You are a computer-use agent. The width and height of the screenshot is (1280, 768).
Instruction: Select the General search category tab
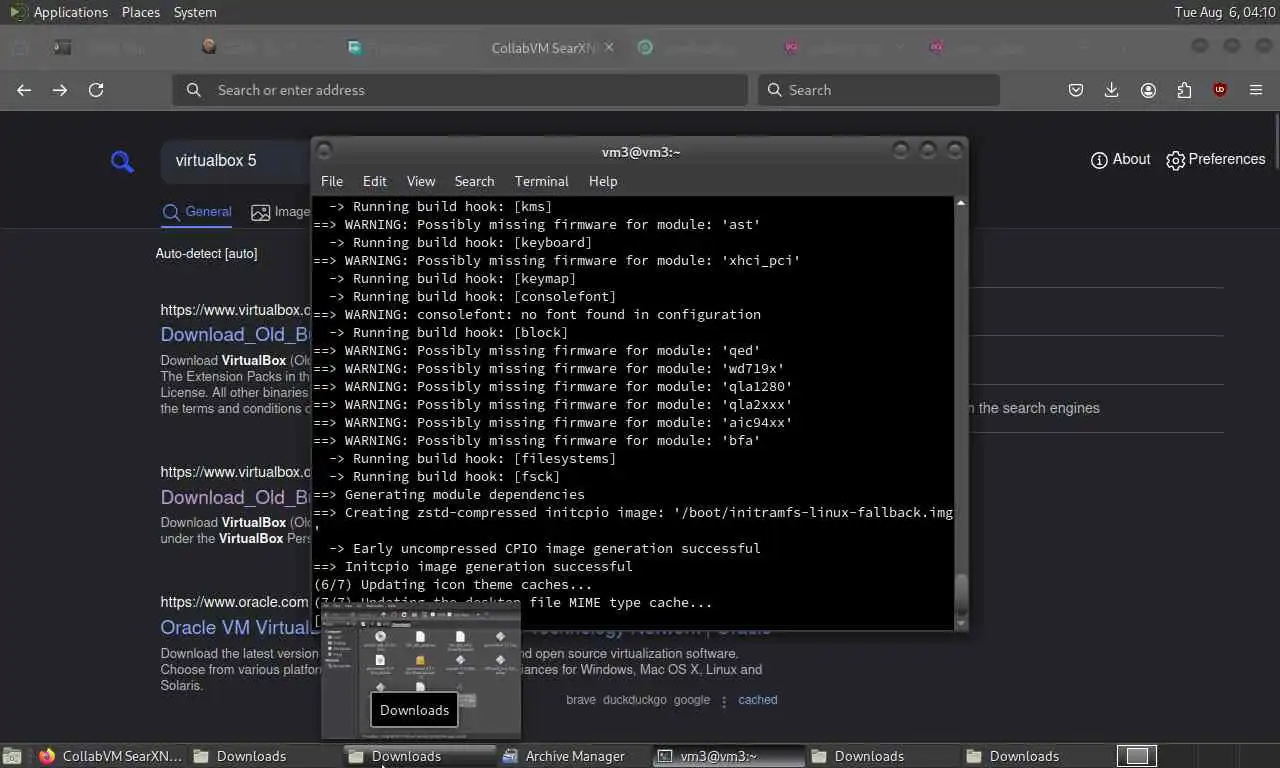click(x=197, y=212)
